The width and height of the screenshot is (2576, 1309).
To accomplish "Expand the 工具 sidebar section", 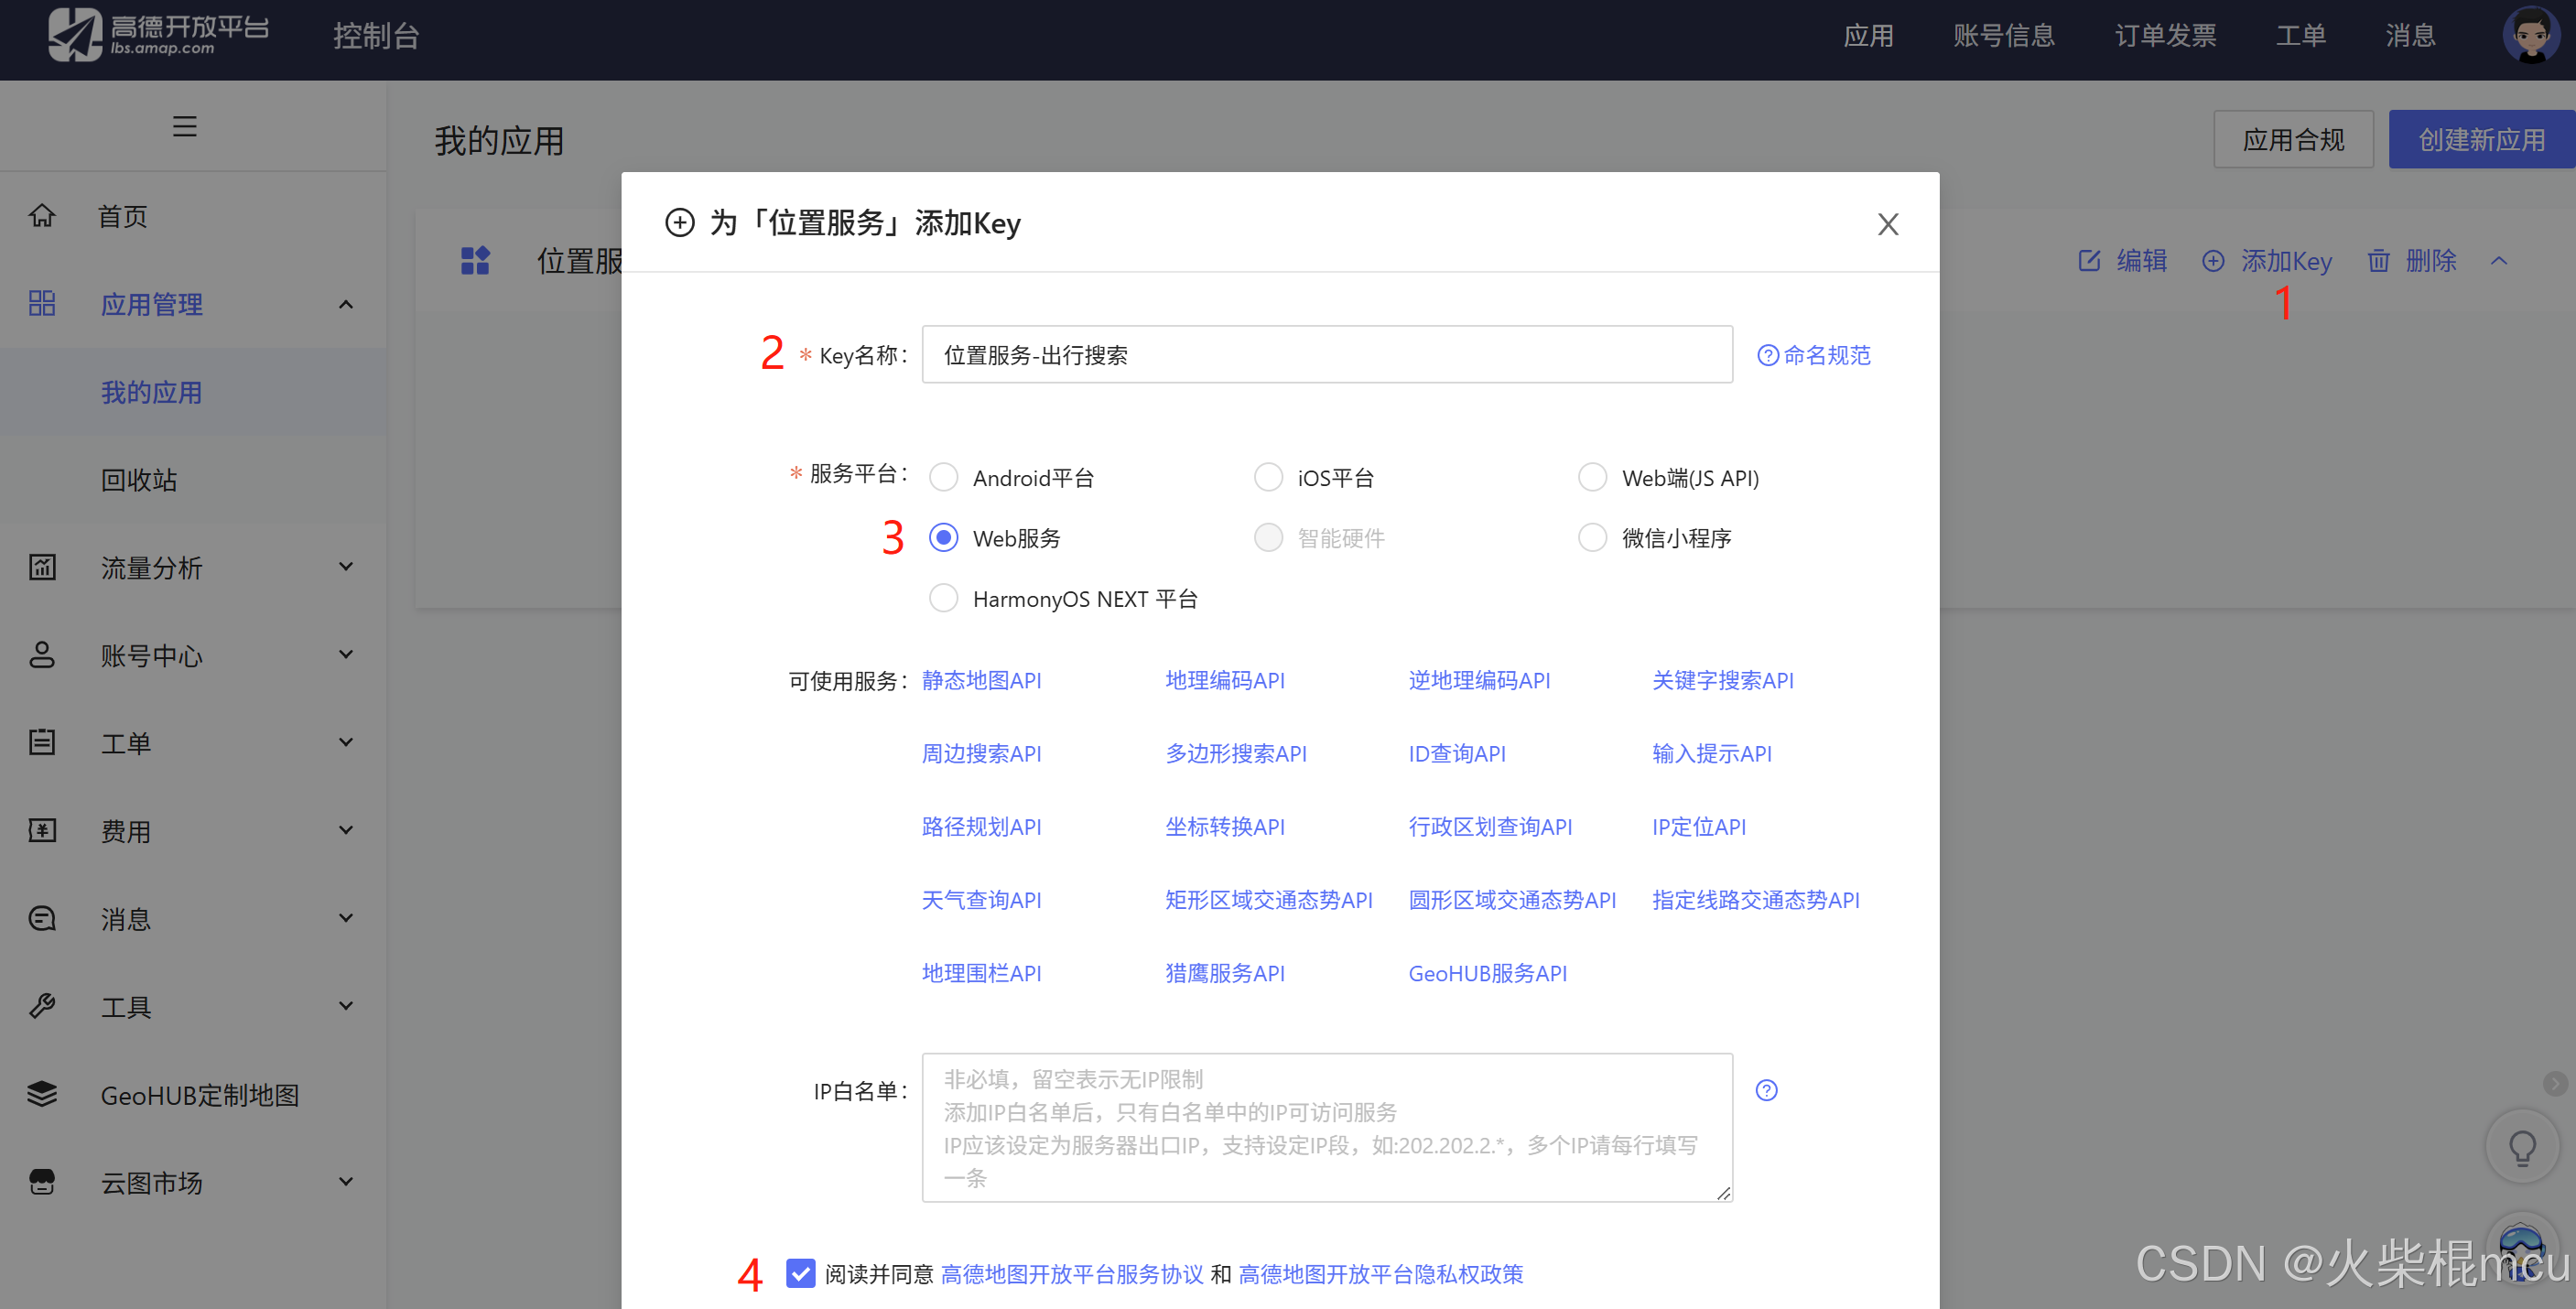I will (x=346, y=1007).
